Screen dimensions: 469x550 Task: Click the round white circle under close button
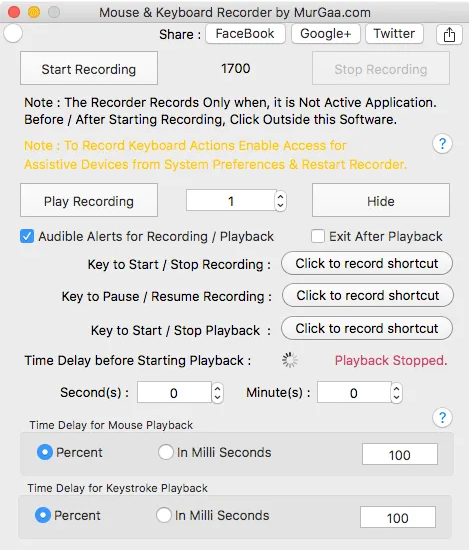[x=13, y=33]
